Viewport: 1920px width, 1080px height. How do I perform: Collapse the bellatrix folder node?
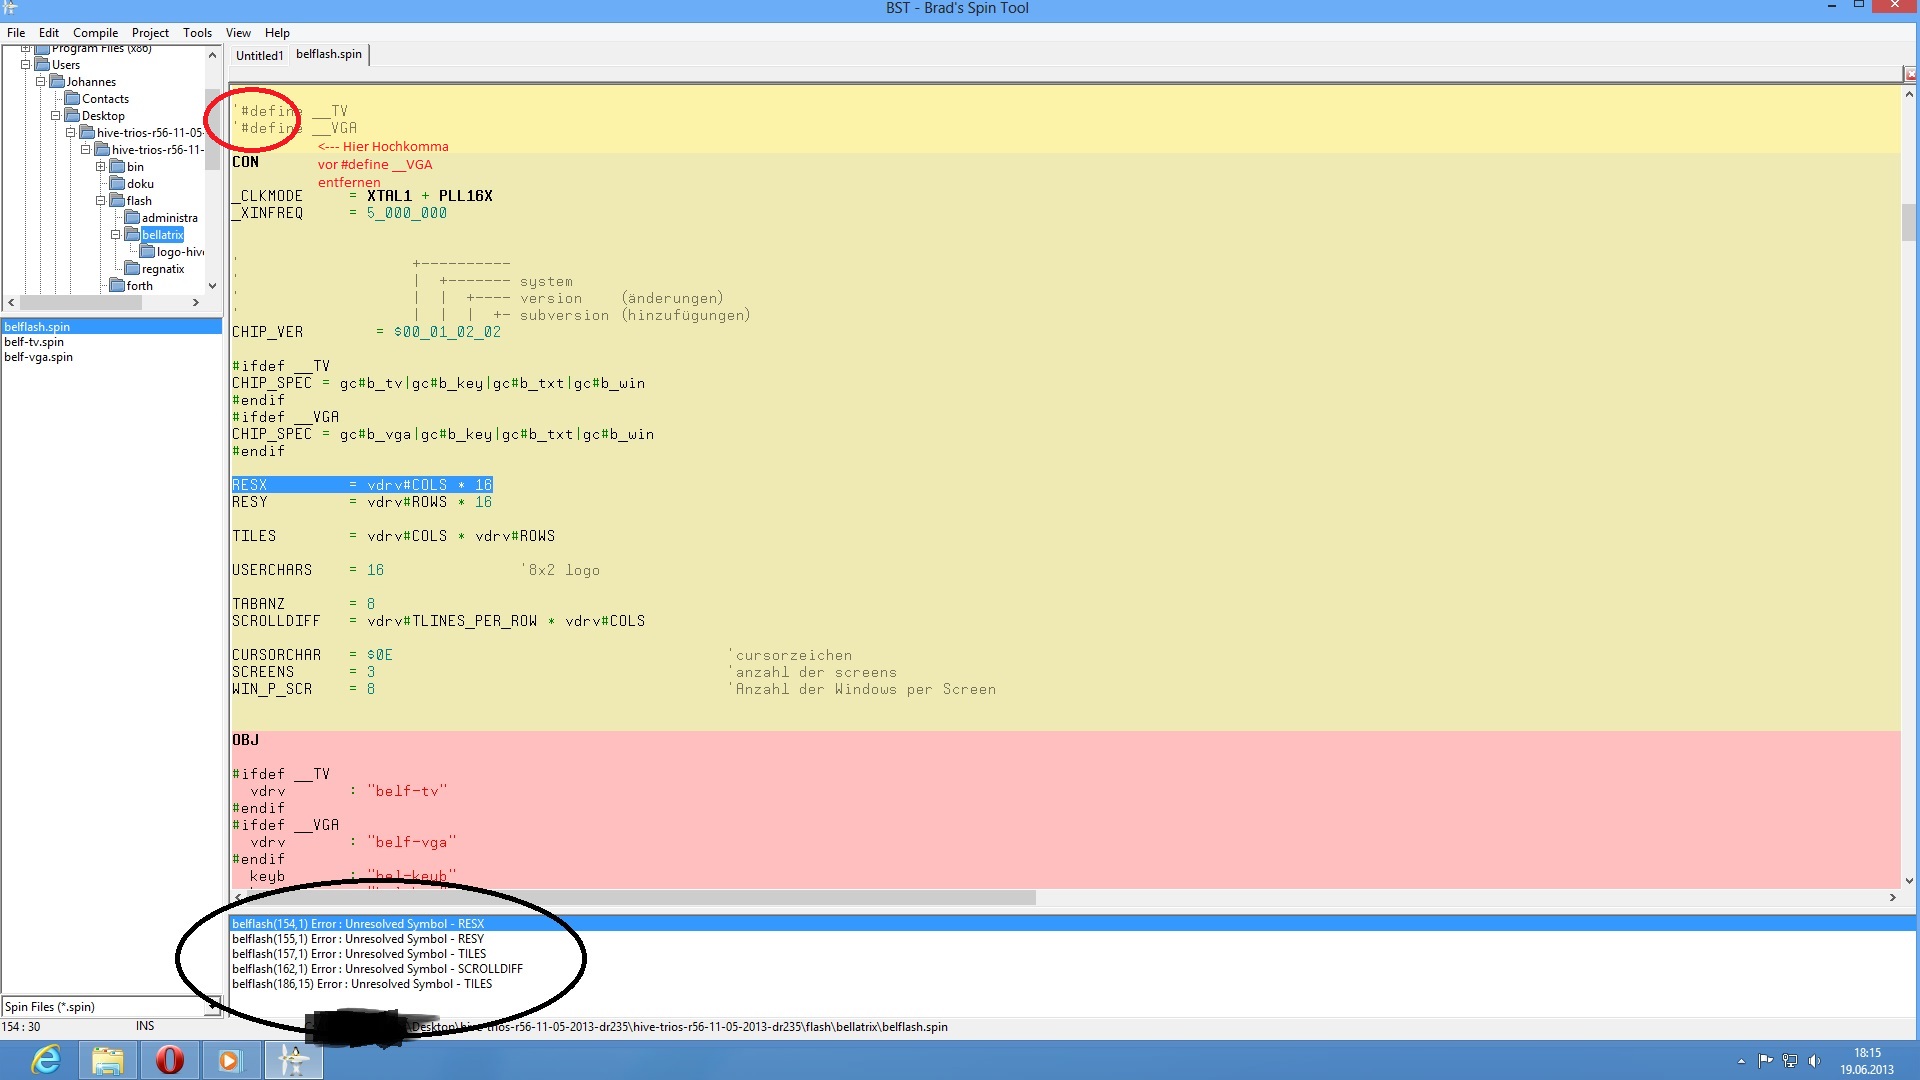click(115, 235)
